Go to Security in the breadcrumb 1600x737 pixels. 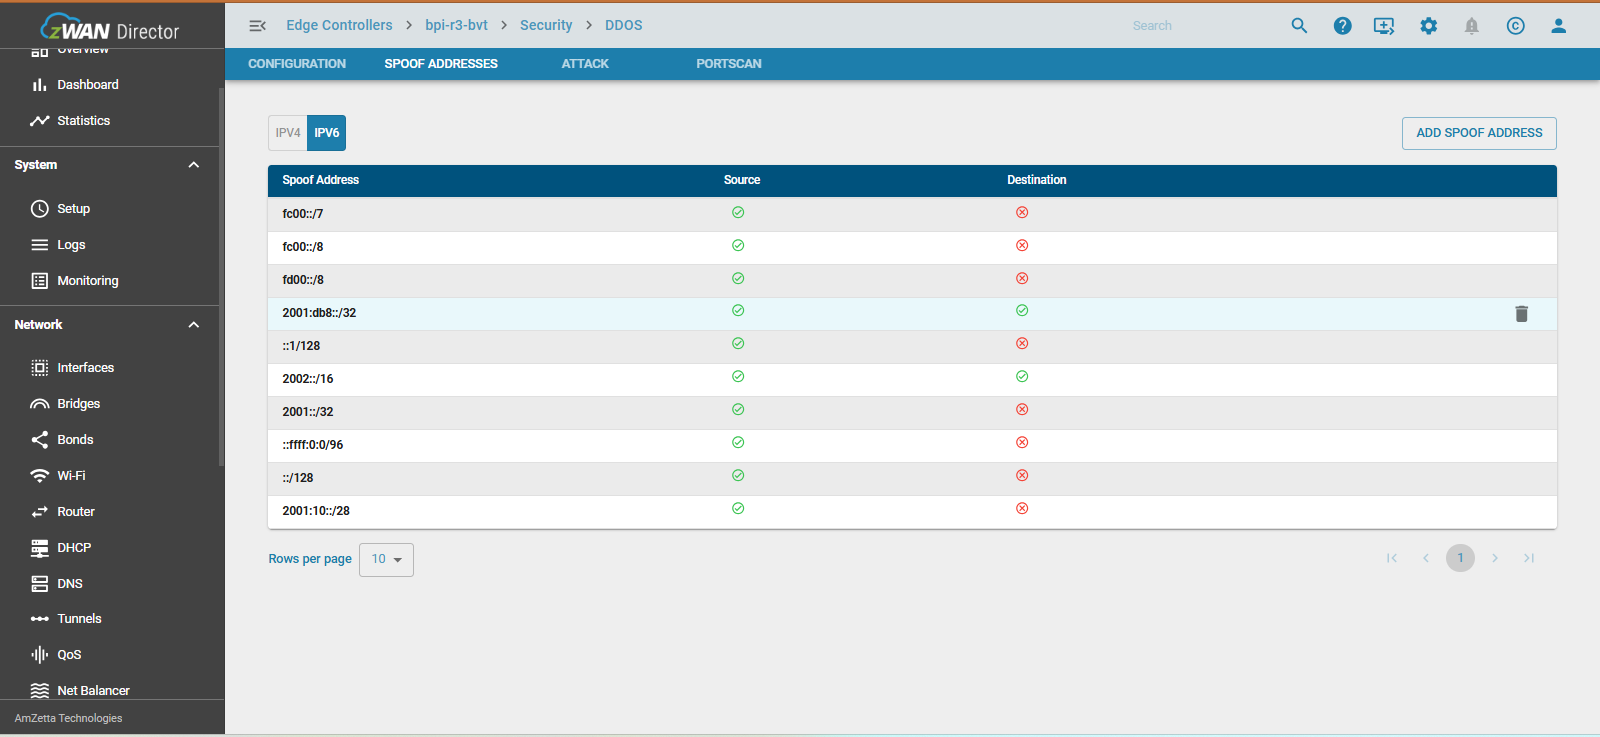(x=546, y=26)
